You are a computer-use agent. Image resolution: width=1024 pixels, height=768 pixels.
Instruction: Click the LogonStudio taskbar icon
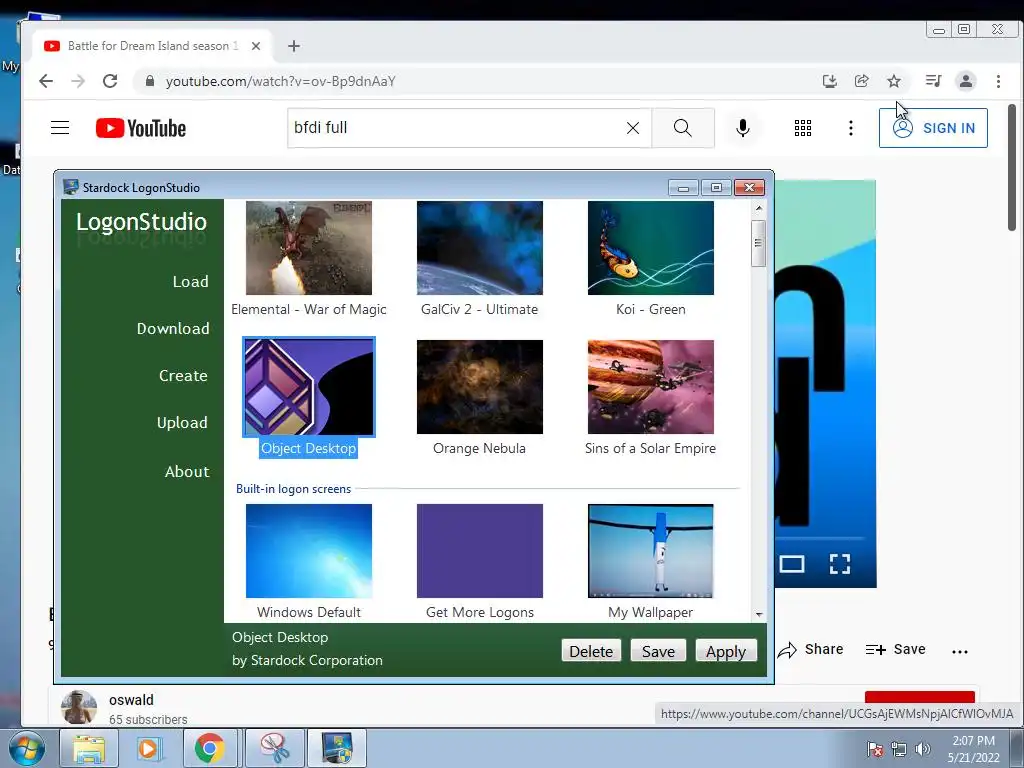pos(337,748)
